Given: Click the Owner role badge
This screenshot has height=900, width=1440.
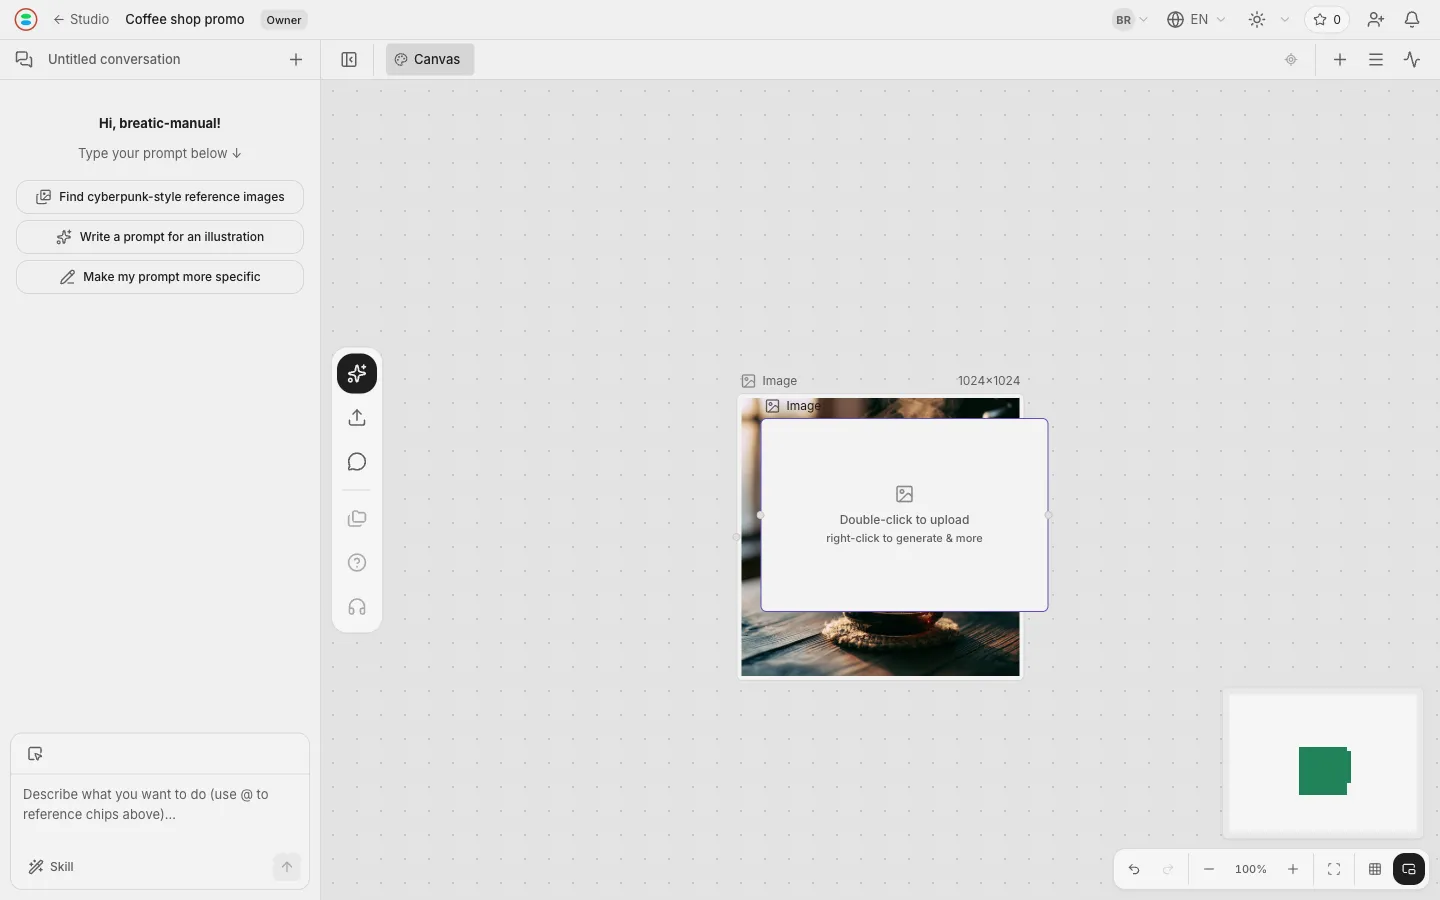Looking at the screenshot, I should (x=284, y=20).
